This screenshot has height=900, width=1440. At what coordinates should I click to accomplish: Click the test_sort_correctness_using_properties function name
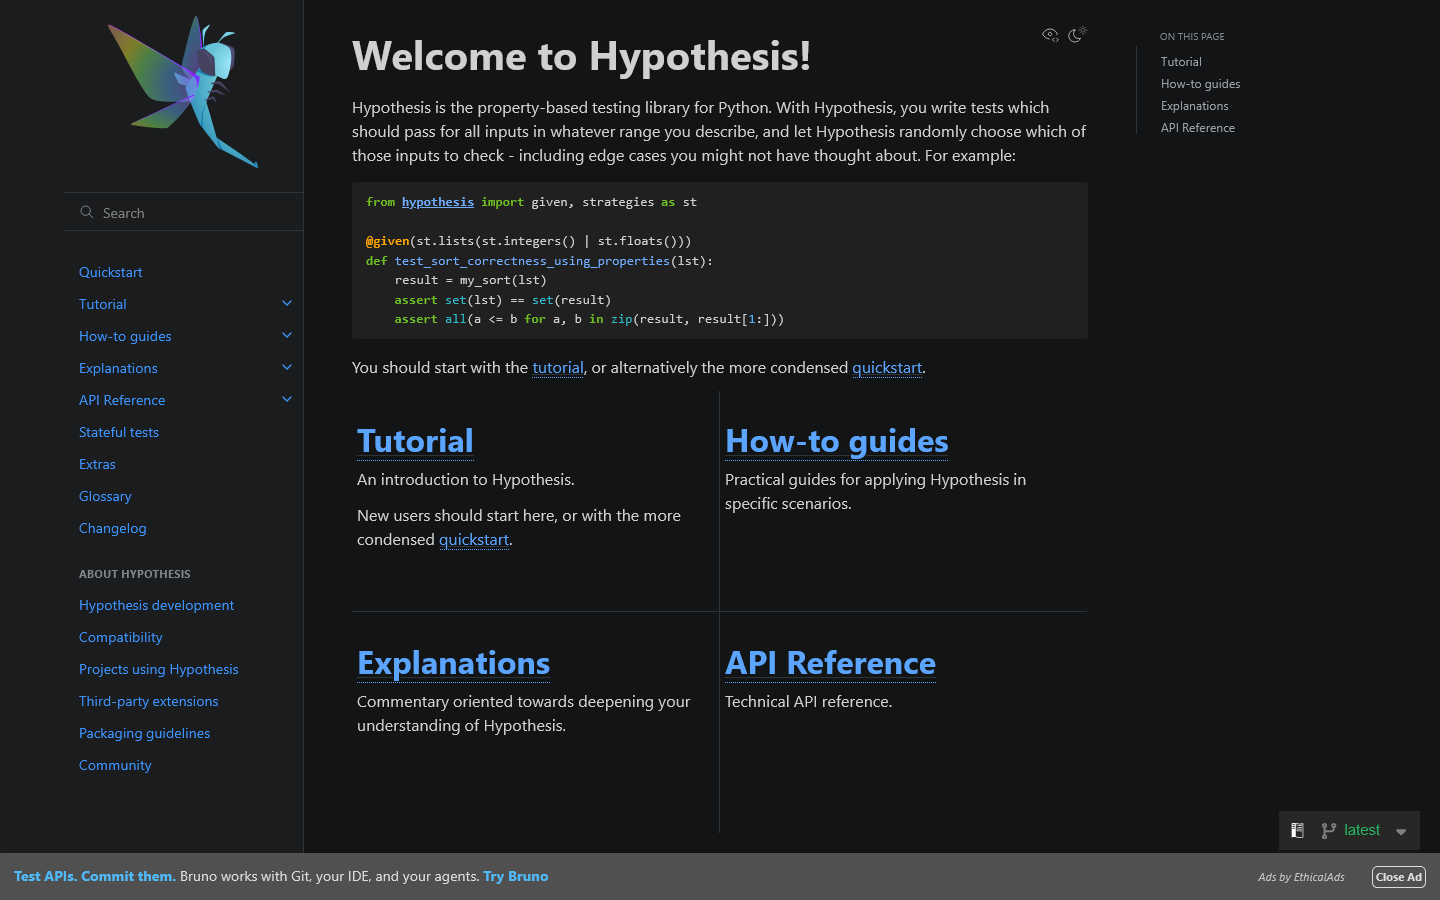532,261
